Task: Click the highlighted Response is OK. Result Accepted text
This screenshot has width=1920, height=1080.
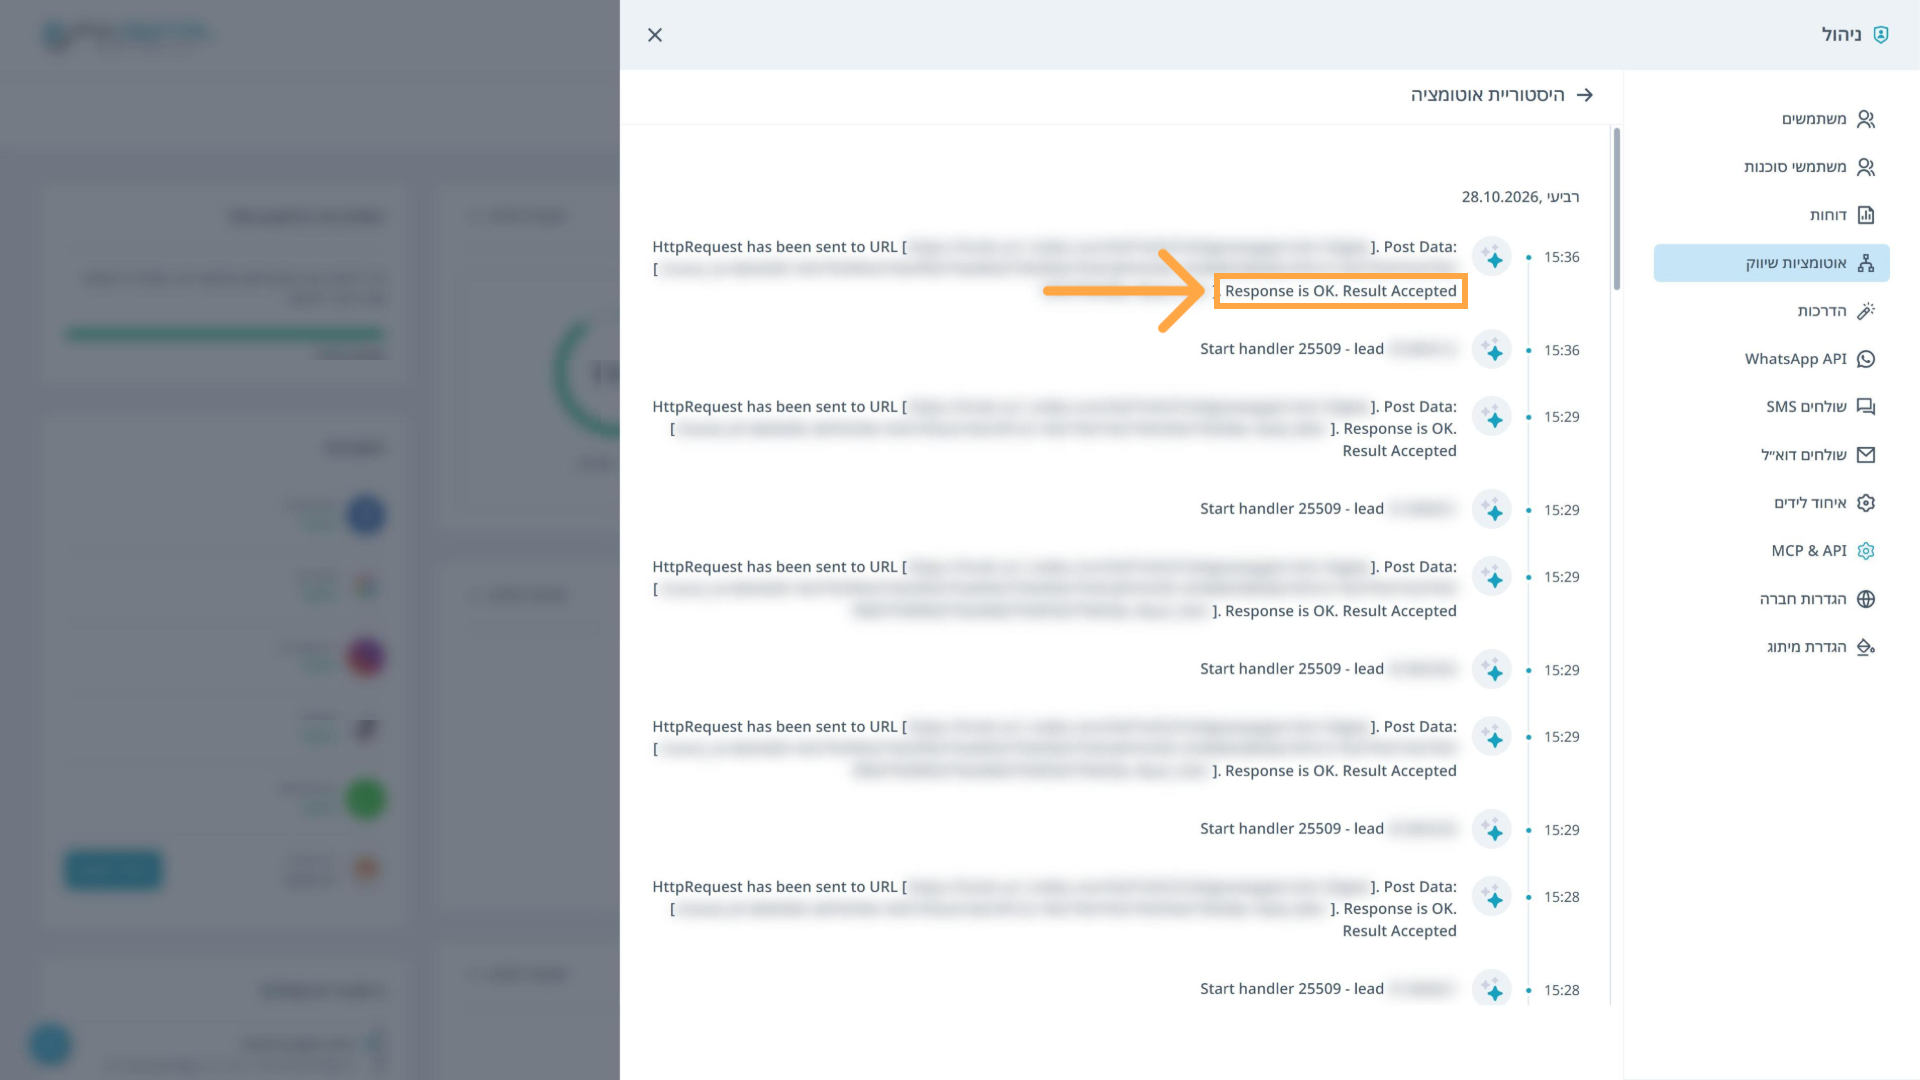Action: click(x=1340, y=291)
